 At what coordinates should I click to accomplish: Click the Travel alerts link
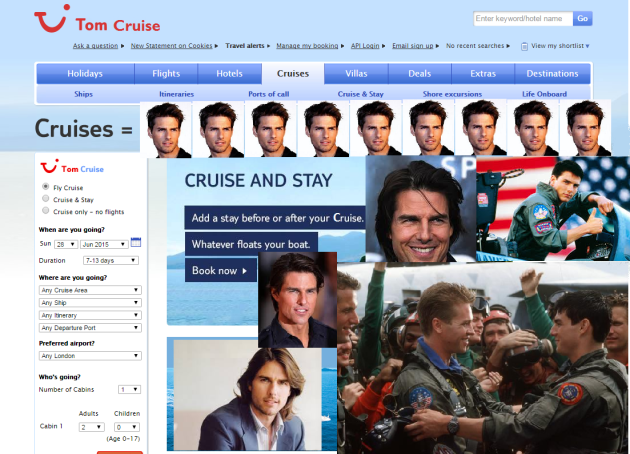[x=245, y=46]
